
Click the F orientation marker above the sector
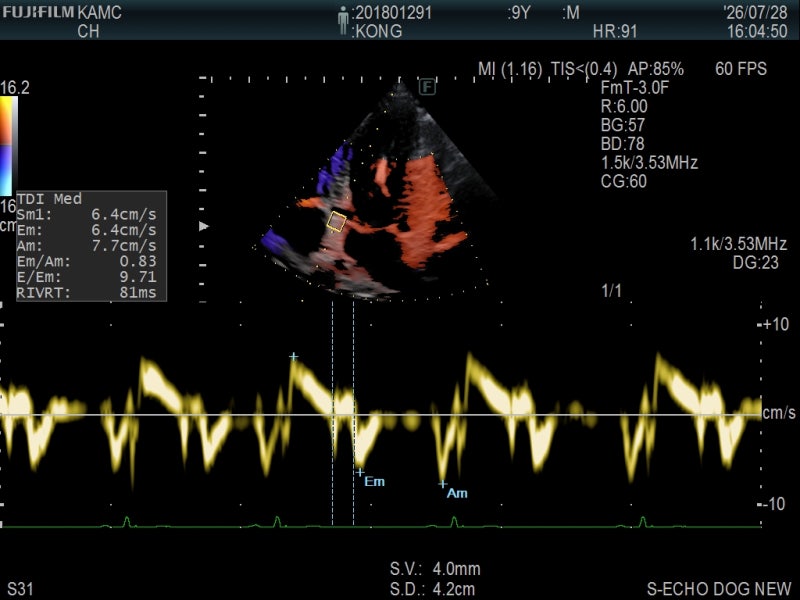click(427, 87)
